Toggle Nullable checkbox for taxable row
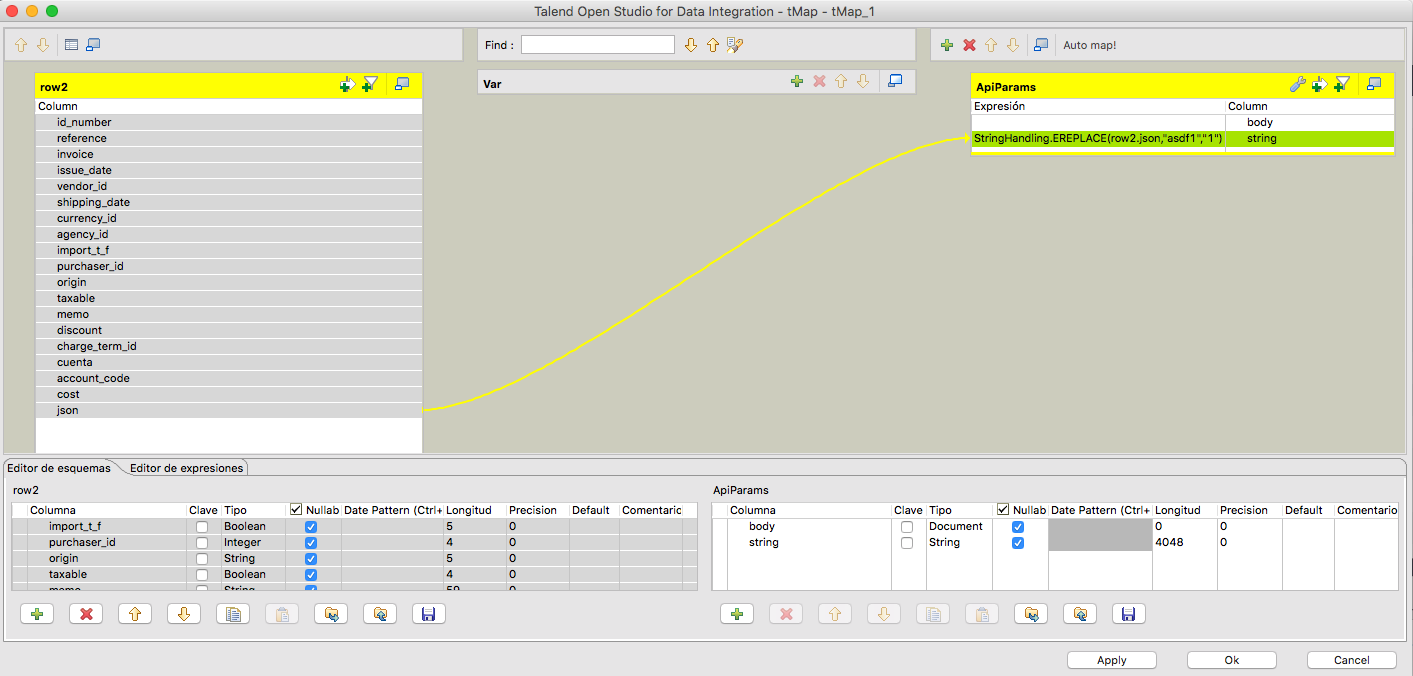Viewport: 1413px width, 676px height. [x=311, y=575]
